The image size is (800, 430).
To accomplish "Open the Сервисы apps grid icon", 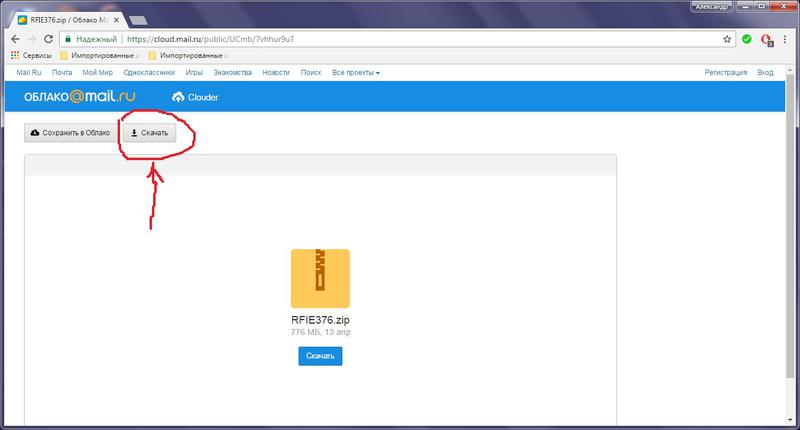I will [x=15, y=55].
